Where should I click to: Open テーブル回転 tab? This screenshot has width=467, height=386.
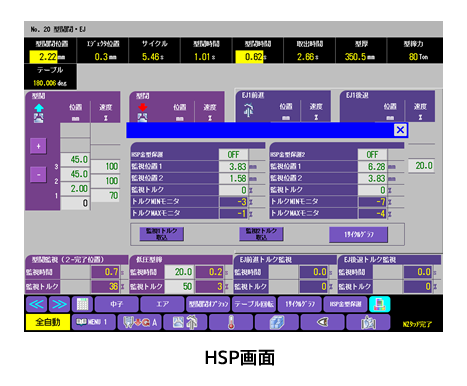coord(254,304)
